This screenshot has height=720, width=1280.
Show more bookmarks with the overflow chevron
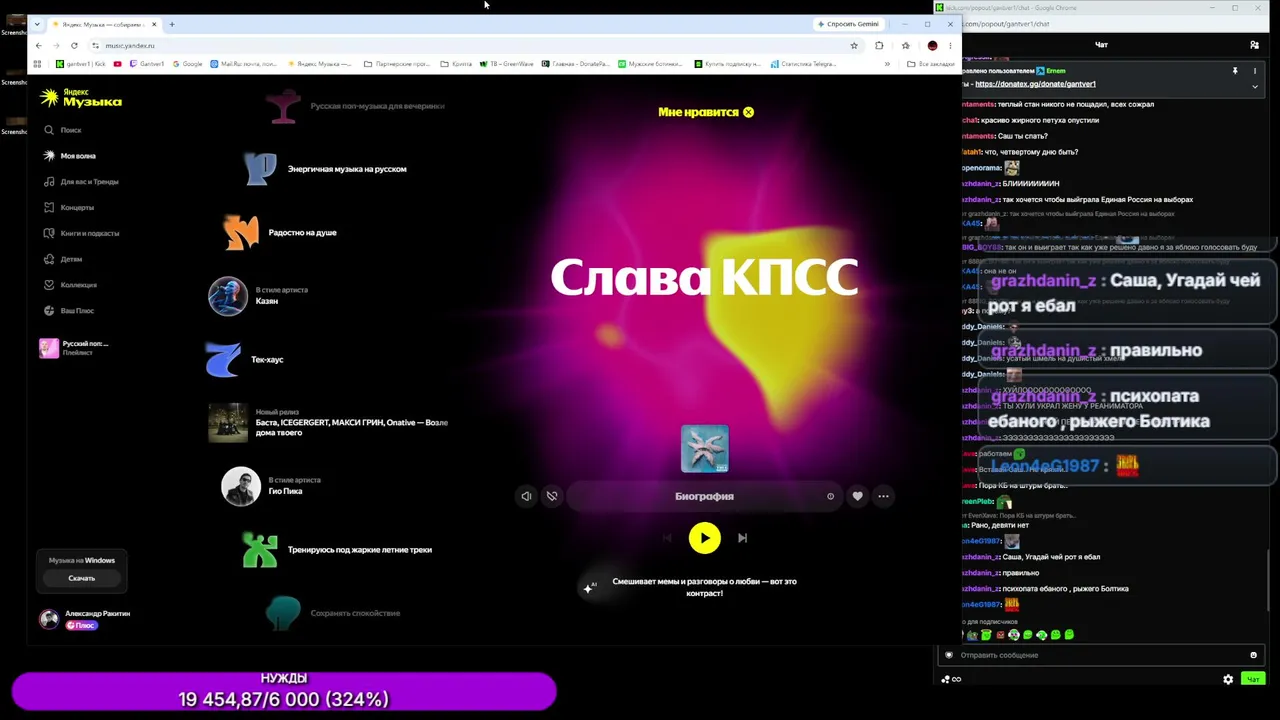tap(887, 64)
